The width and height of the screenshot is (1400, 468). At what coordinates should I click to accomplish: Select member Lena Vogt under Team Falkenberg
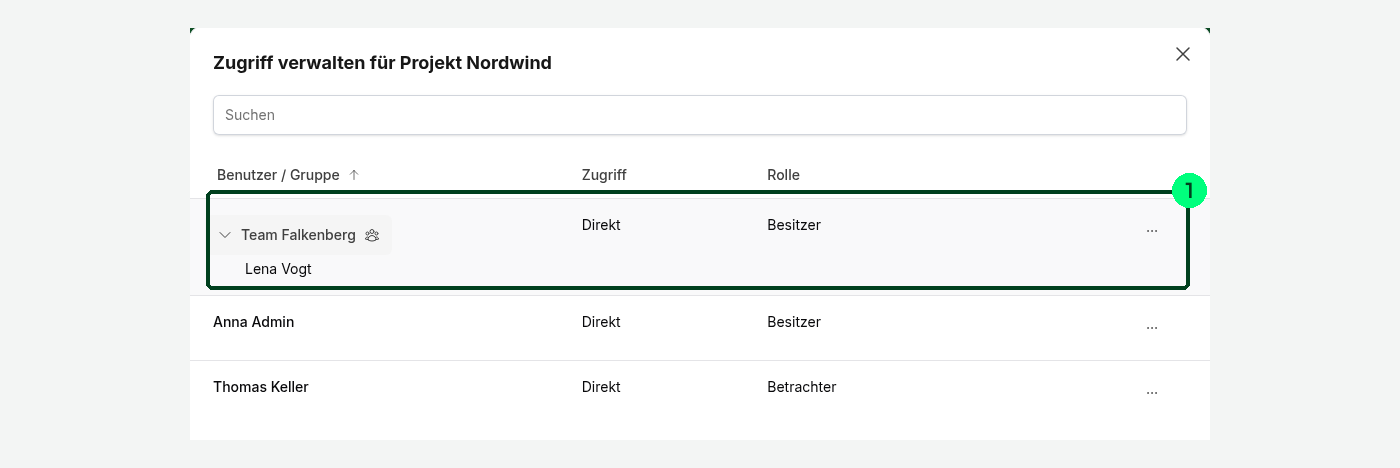tap(278, 269)
